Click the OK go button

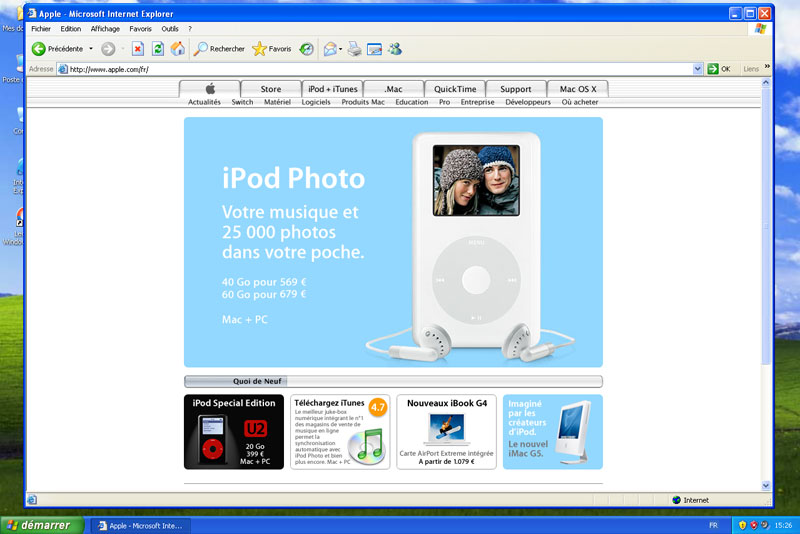[x=719, y=69]
